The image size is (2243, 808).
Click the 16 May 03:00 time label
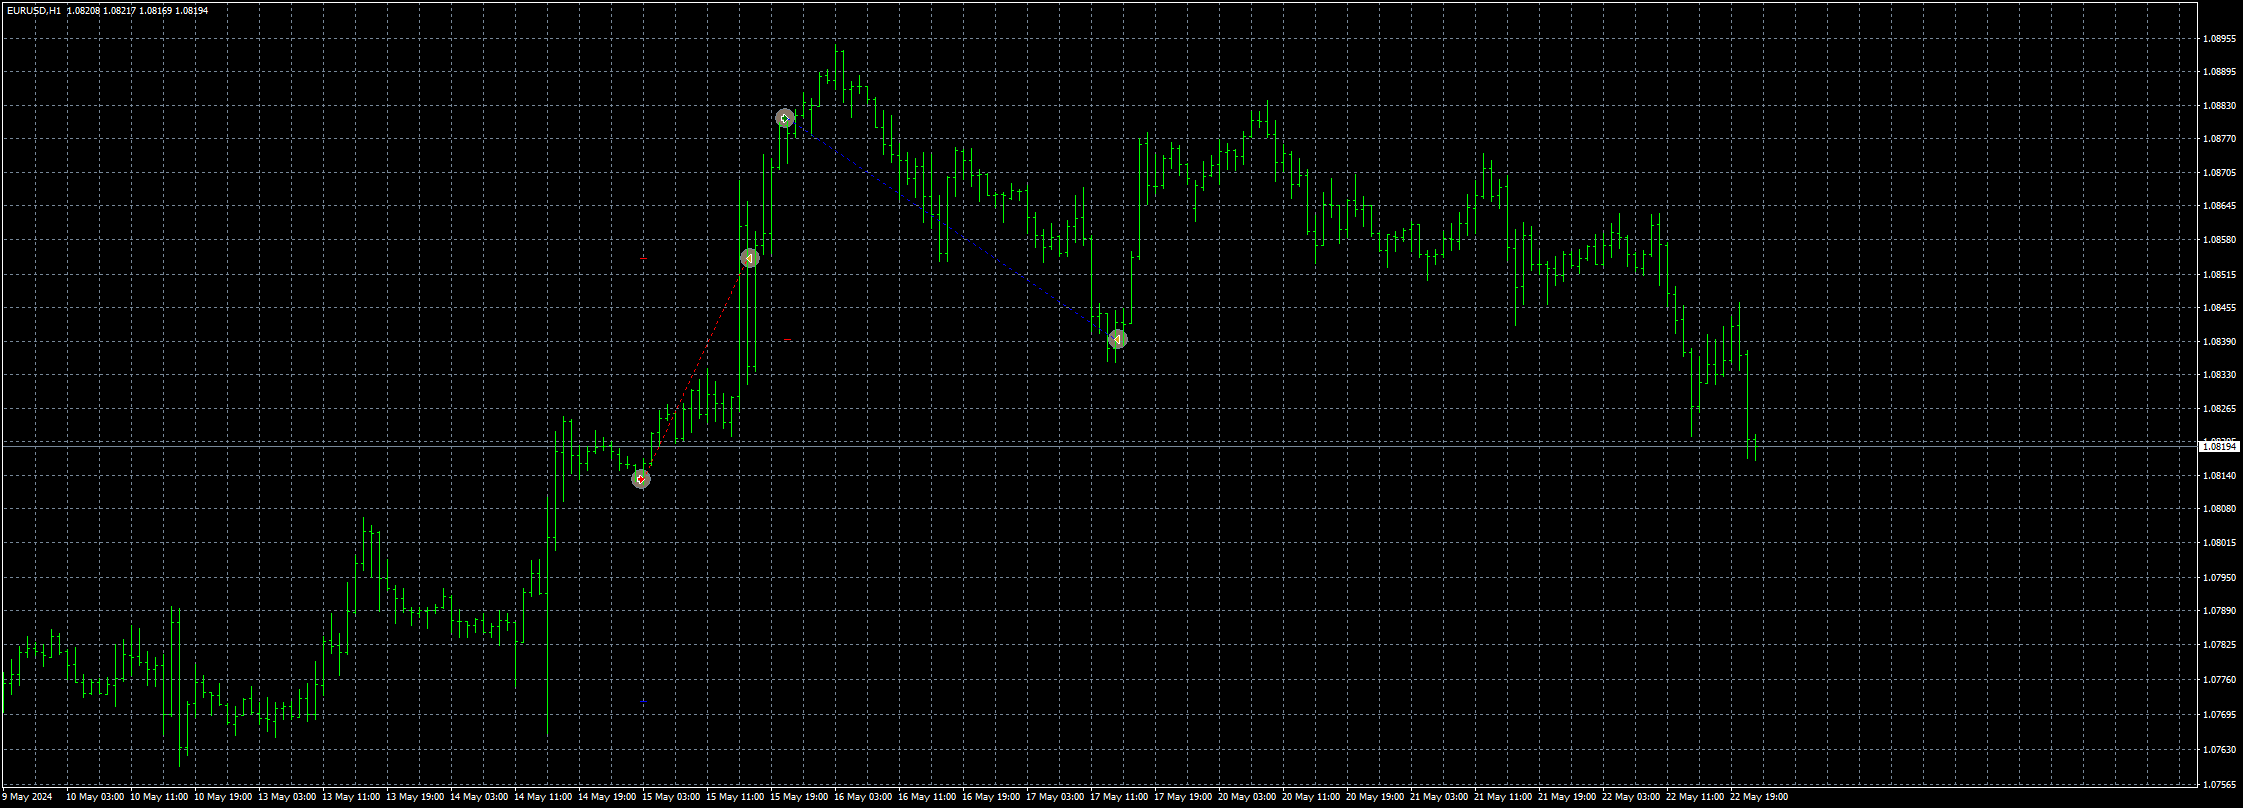click(x=863, y=797)
